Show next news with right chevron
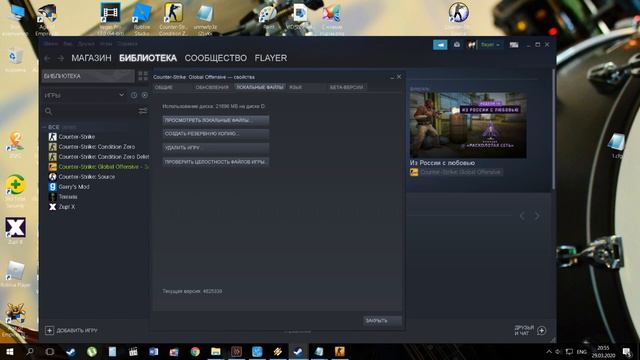This screenshot has width=640, height=360. click(x=537, y=216)
